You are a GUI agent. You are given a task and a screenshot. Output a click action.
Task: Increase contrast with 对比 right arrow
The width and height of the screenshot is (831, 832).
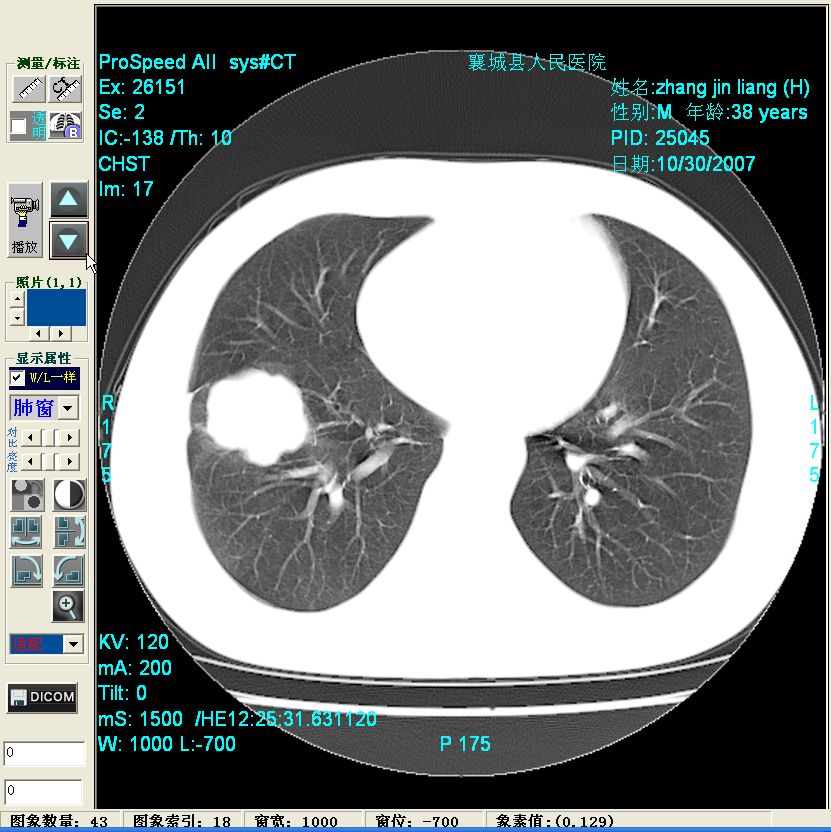[x=69, y=437]
